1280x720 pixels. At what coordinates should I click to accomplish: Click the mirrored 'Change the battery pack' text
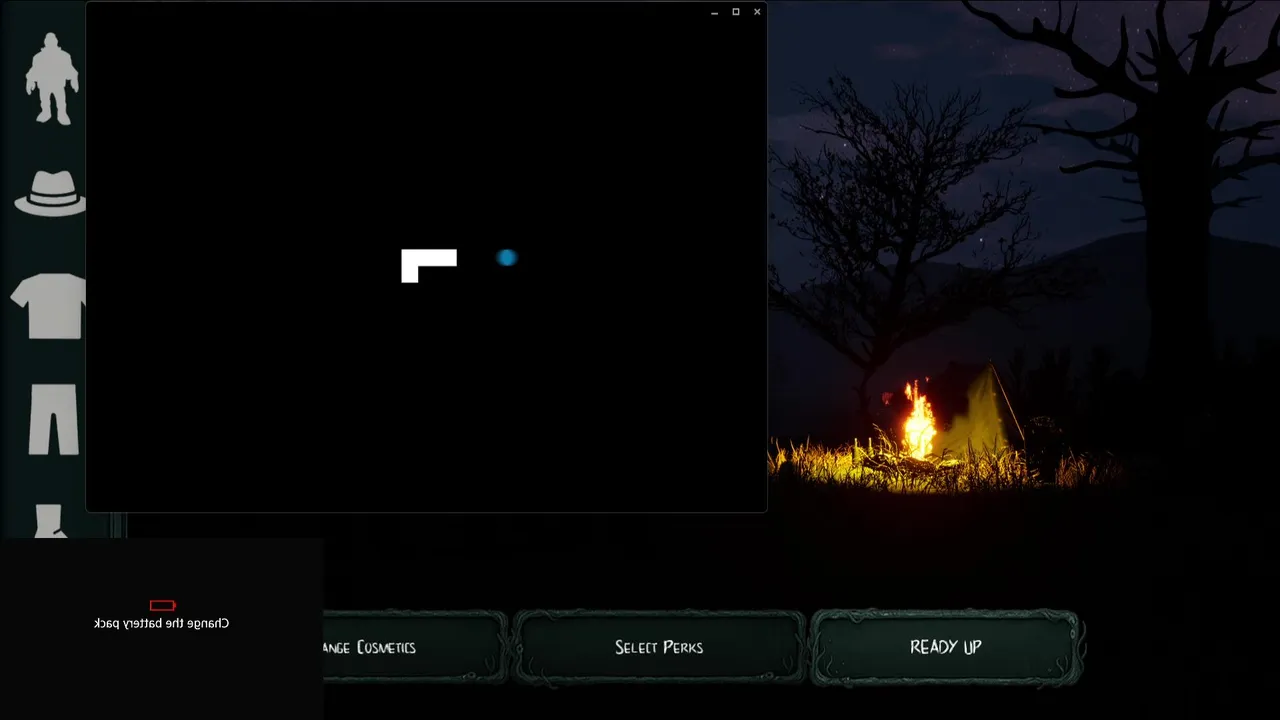click(162, 623)
